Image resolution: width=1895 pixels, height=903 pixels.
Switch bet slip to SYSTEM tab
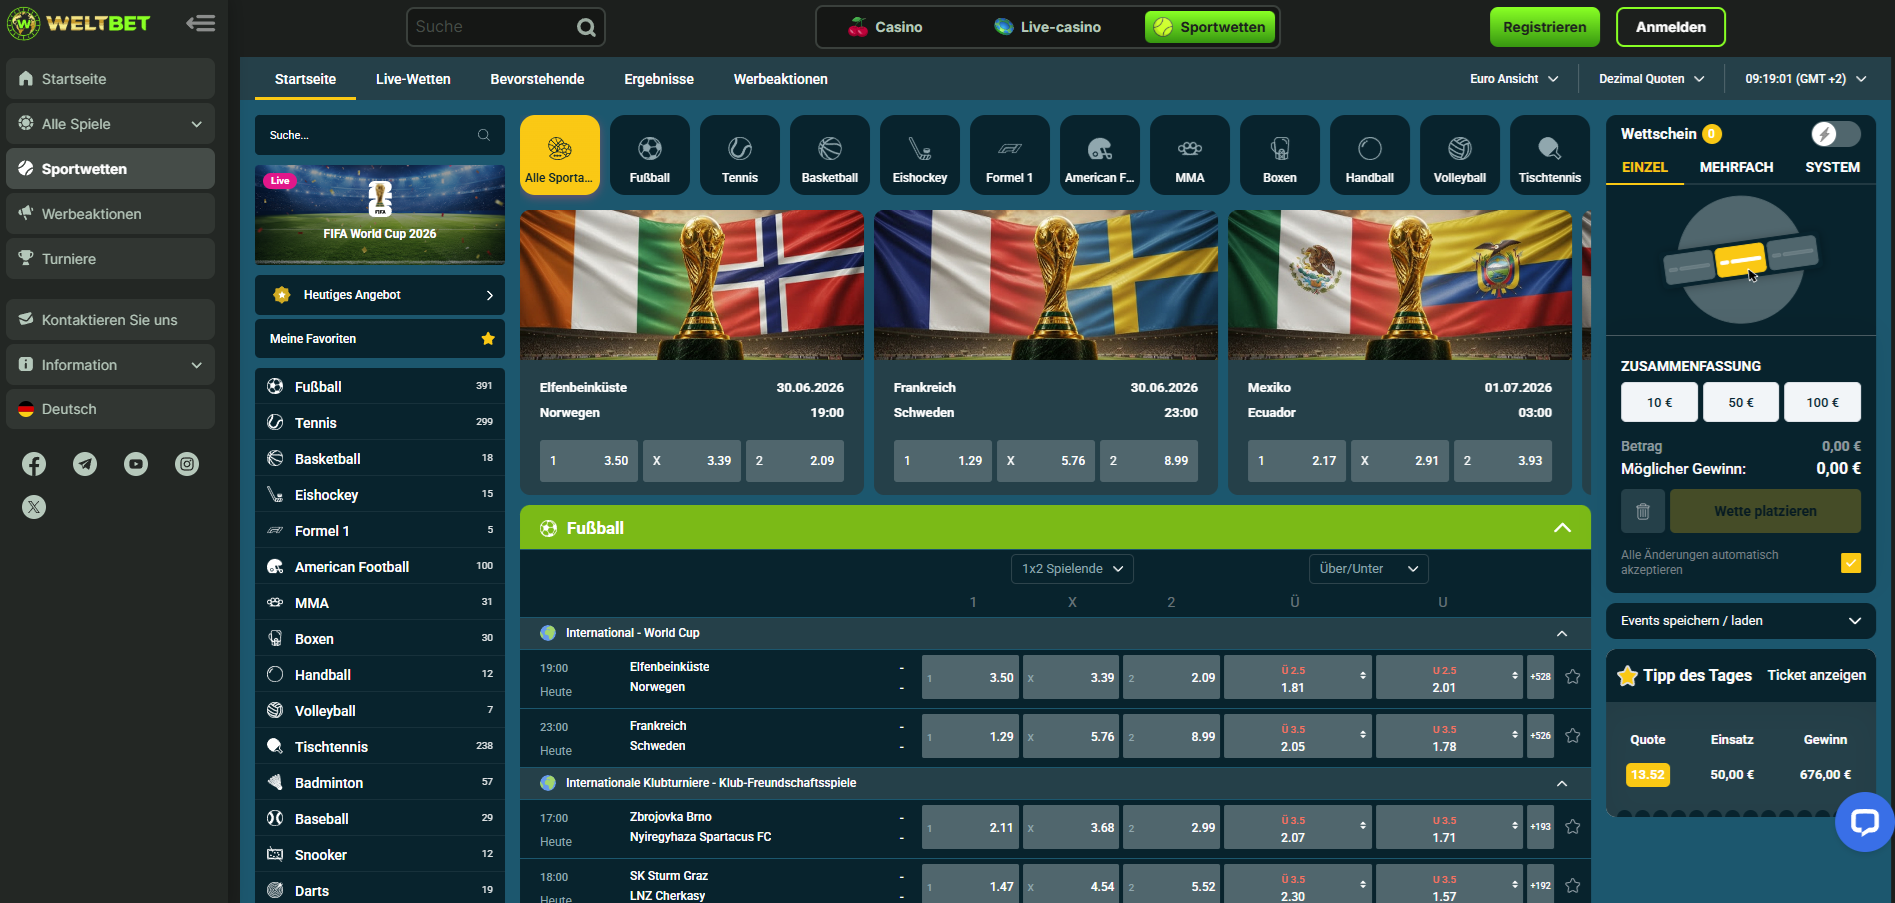click(x=1832, y=167)
